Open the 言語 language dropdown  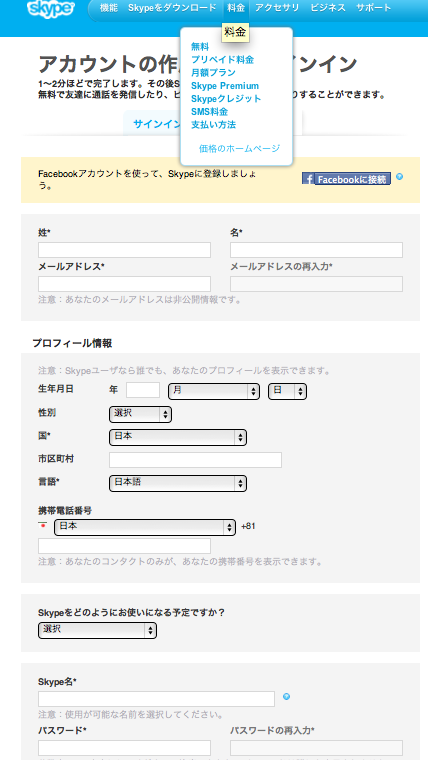pyautogui.click(x=178, y=483)
